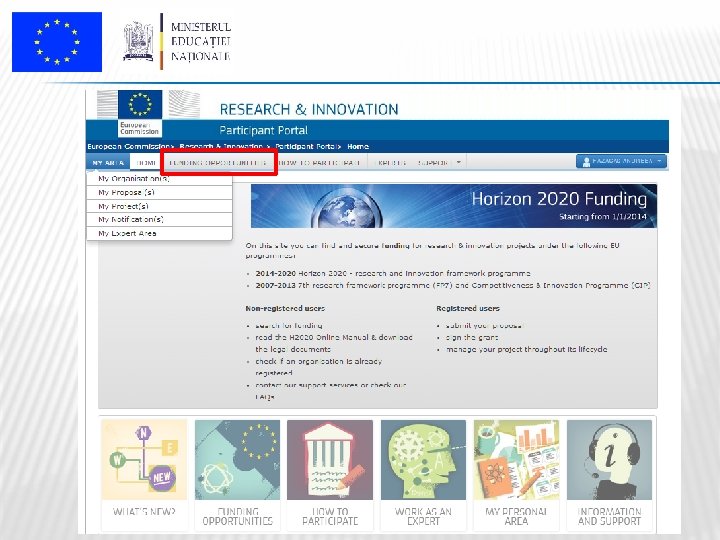Click Participant Portal breadcrumb link

[305, 146]
